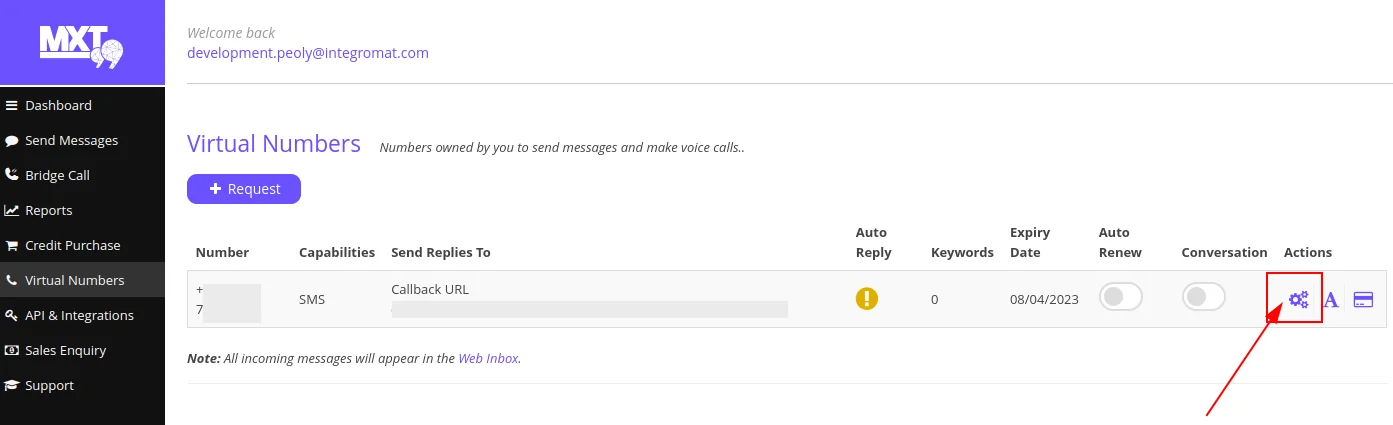Click the Credit Purchase cart icon
The width and height of the screenshot is (1393, 425).
point(12,245)
